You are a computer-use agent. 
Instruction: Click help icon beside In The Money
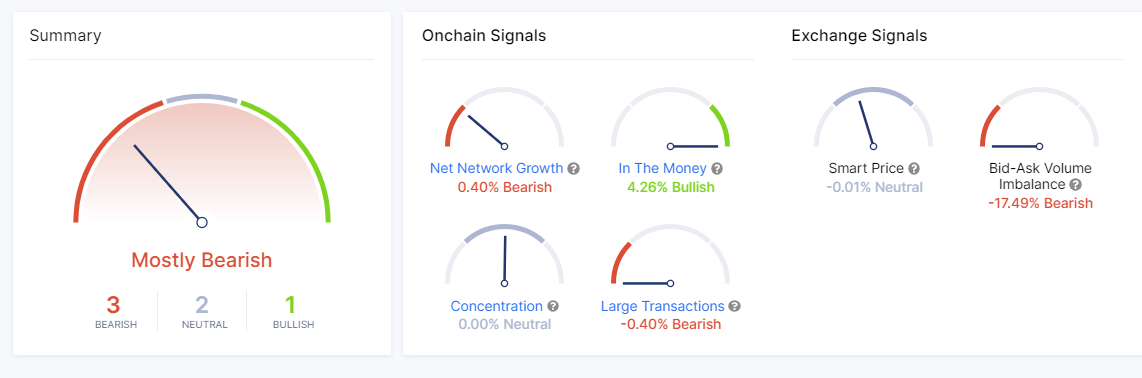pyautogui.click(x=717, y=169)
